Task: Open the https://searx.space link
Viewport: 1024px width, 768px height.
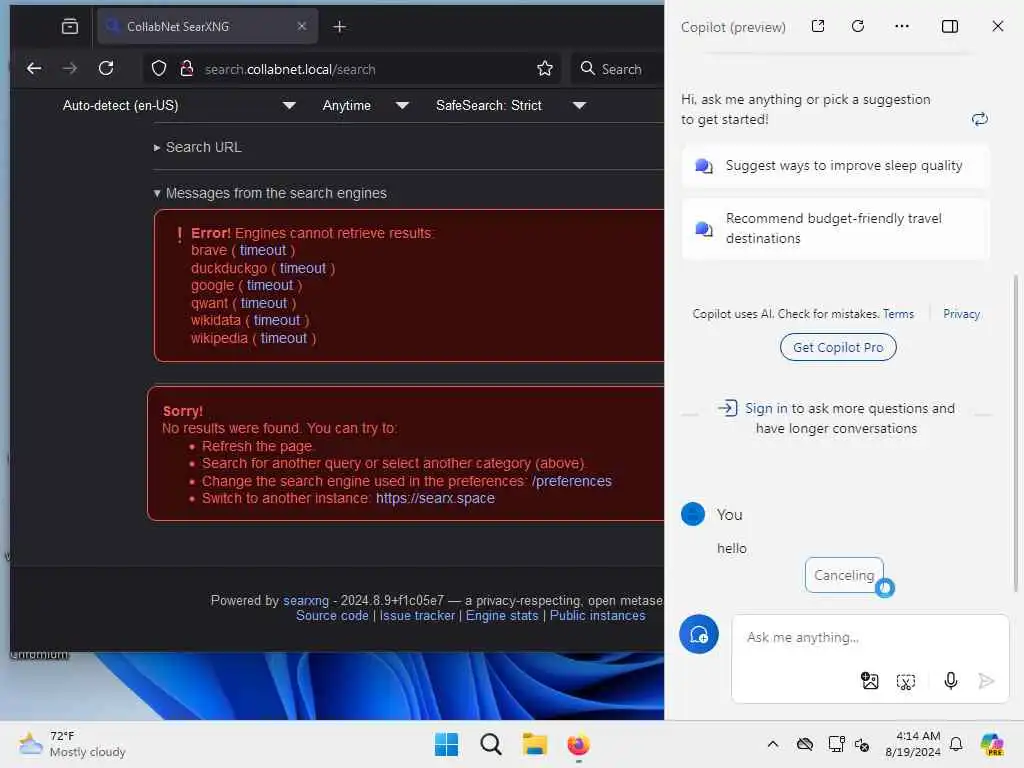Action: [x=435, y=498]
